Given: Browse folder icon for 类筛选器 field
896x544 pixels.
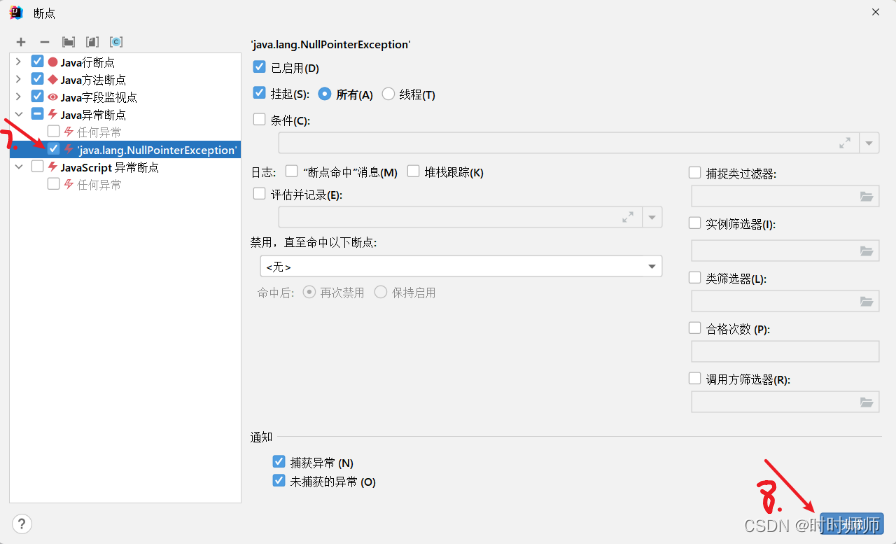Looking at the screenshot, I should point(866,301).
